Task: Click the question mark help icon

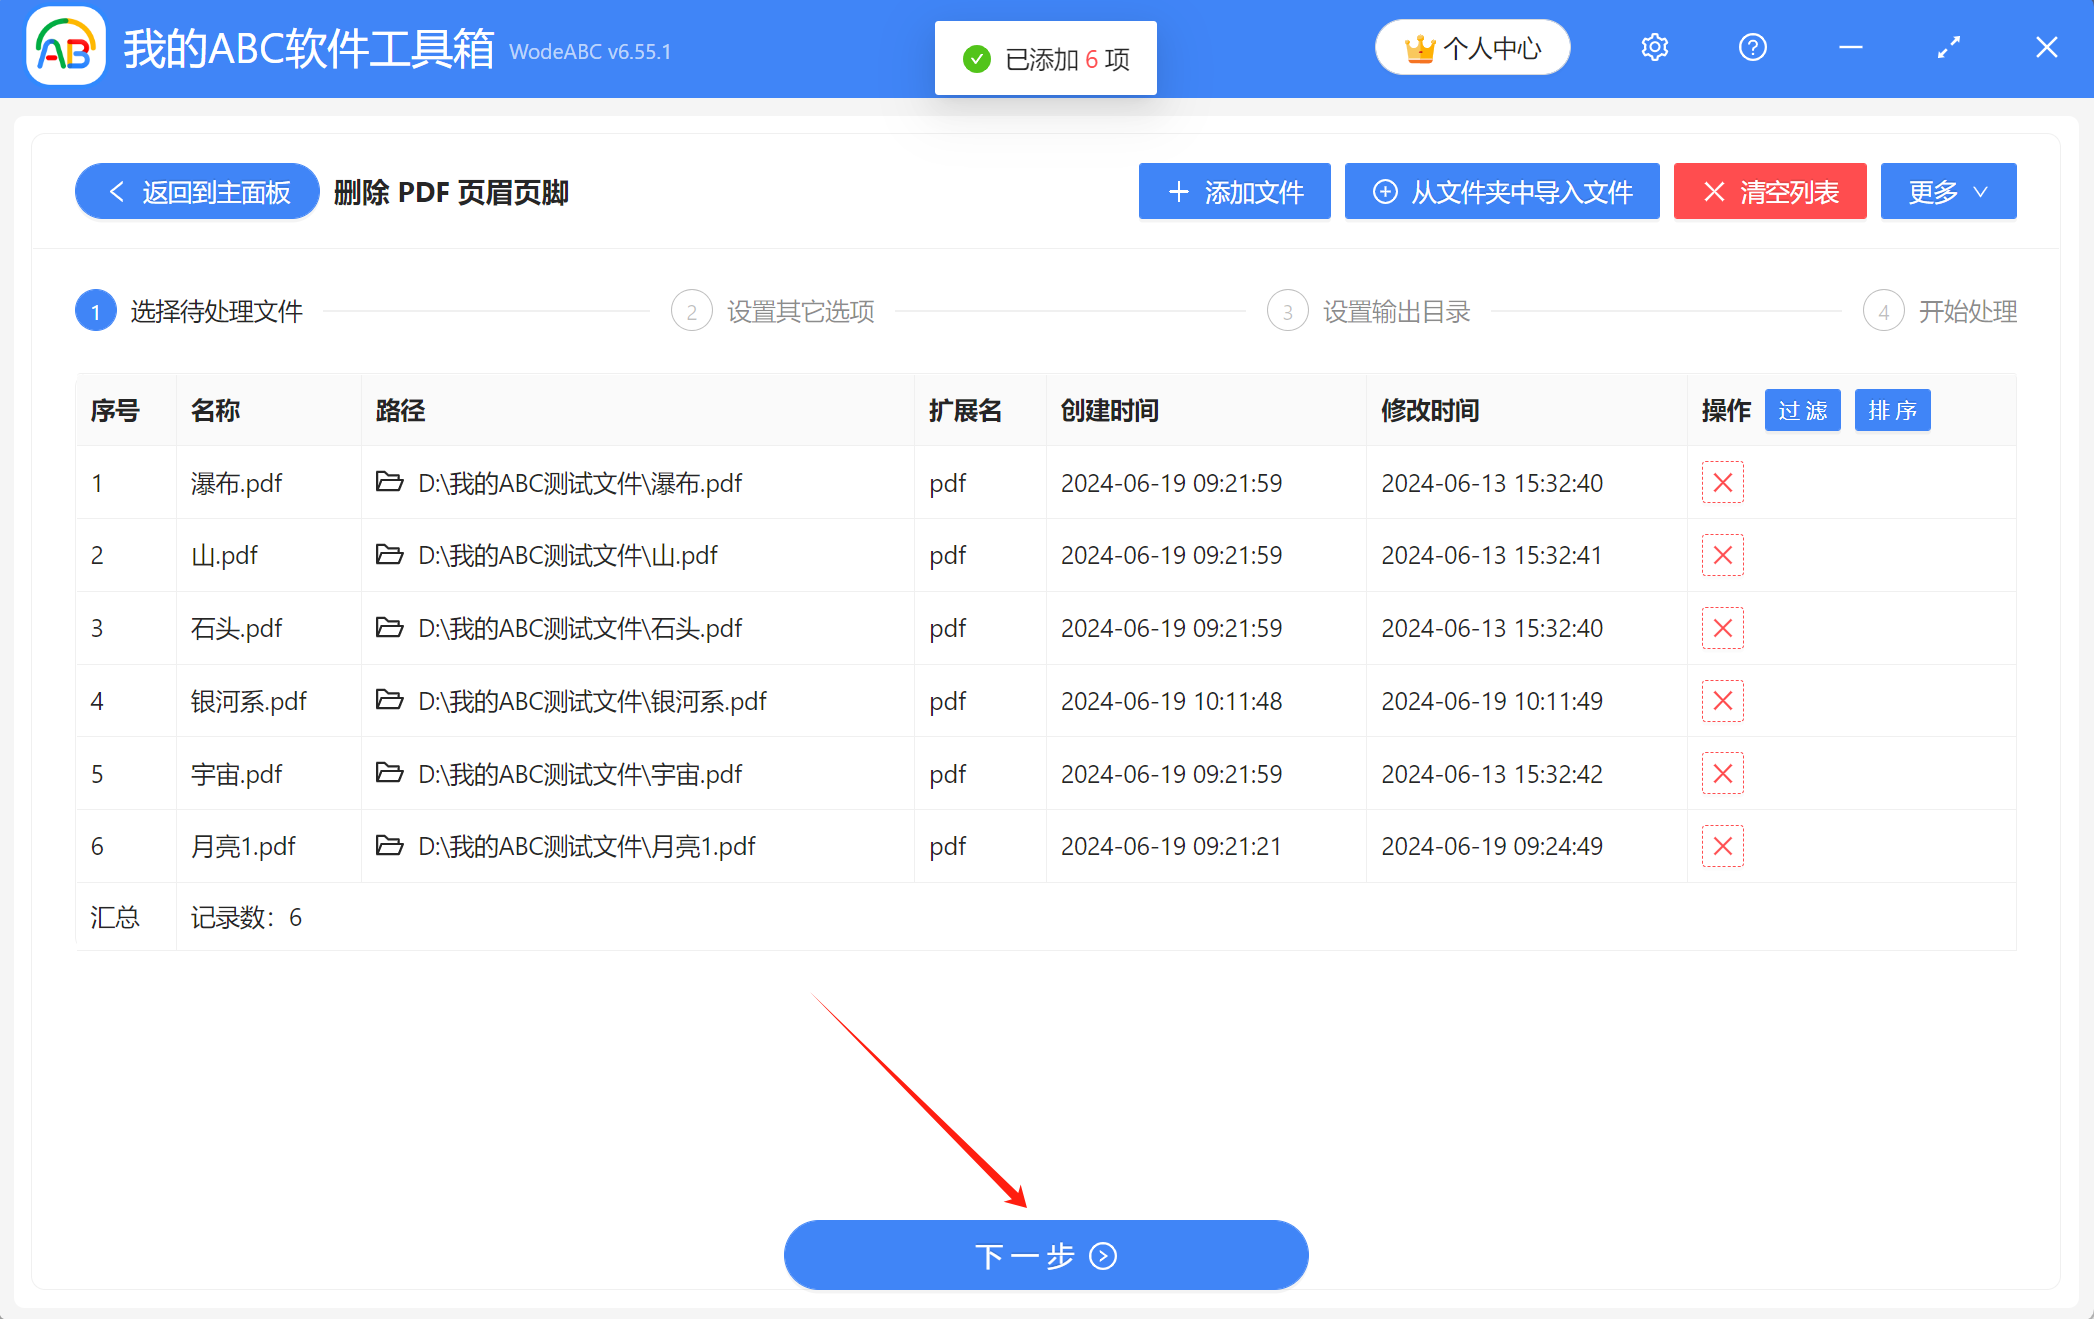Action: pyautogui.click(x=1752, y=46)
